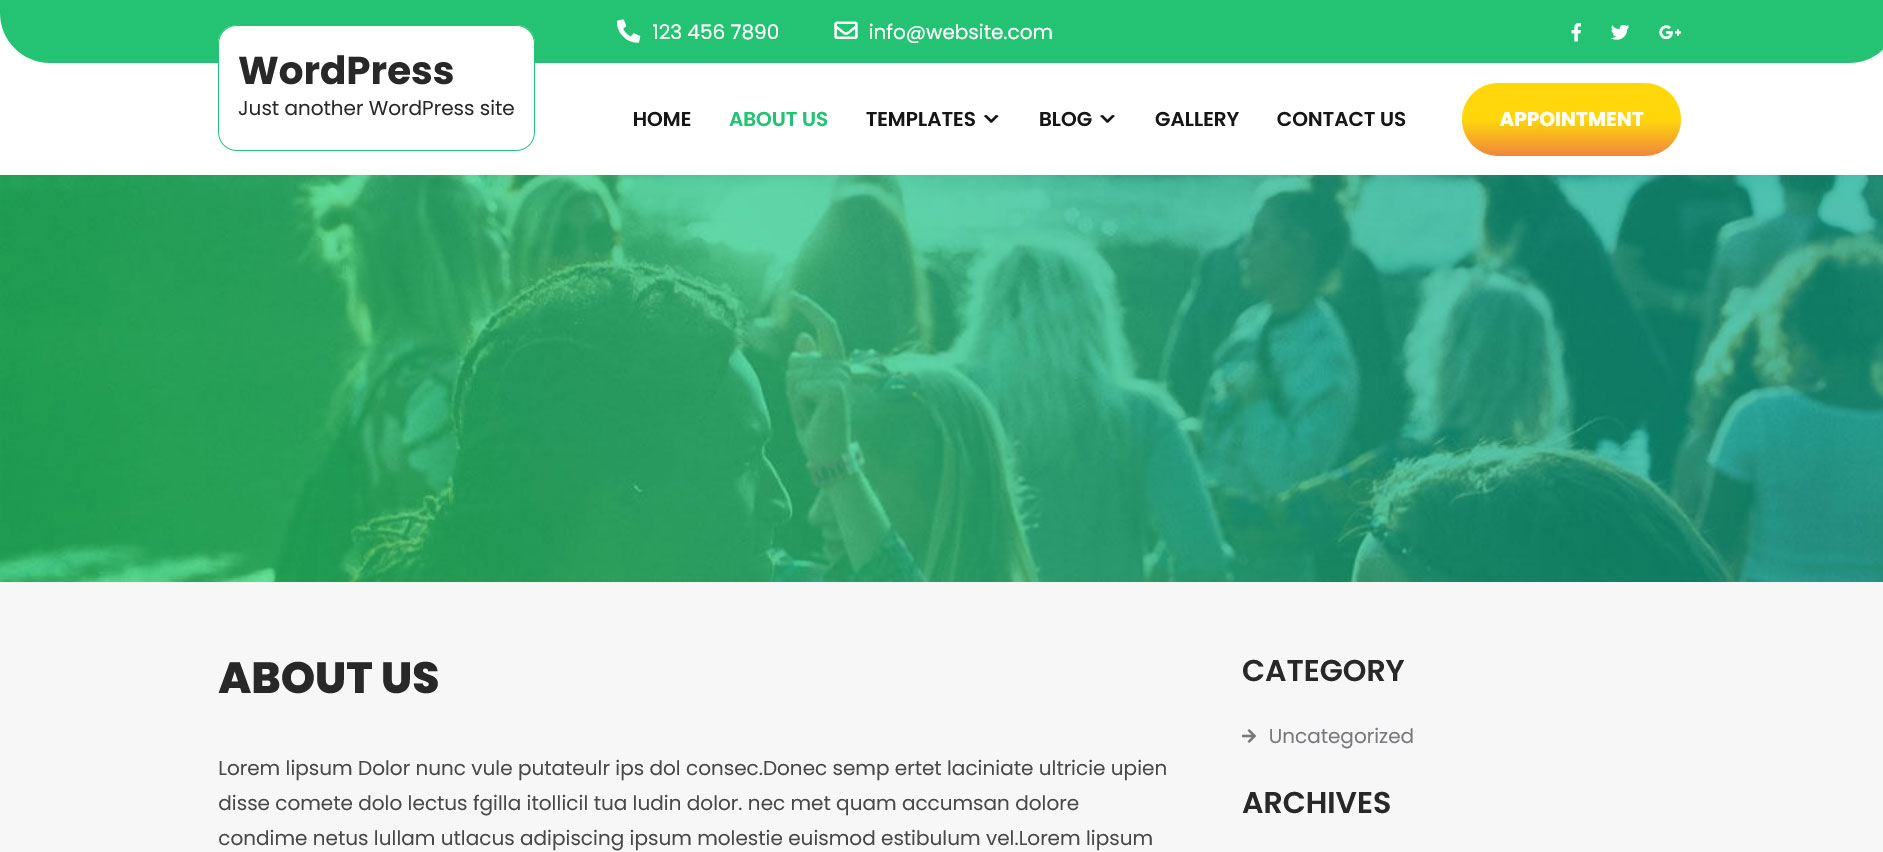Click the arrow icon beside Uncategorized
The image size is (1883, 852).
click(1249, 736)
